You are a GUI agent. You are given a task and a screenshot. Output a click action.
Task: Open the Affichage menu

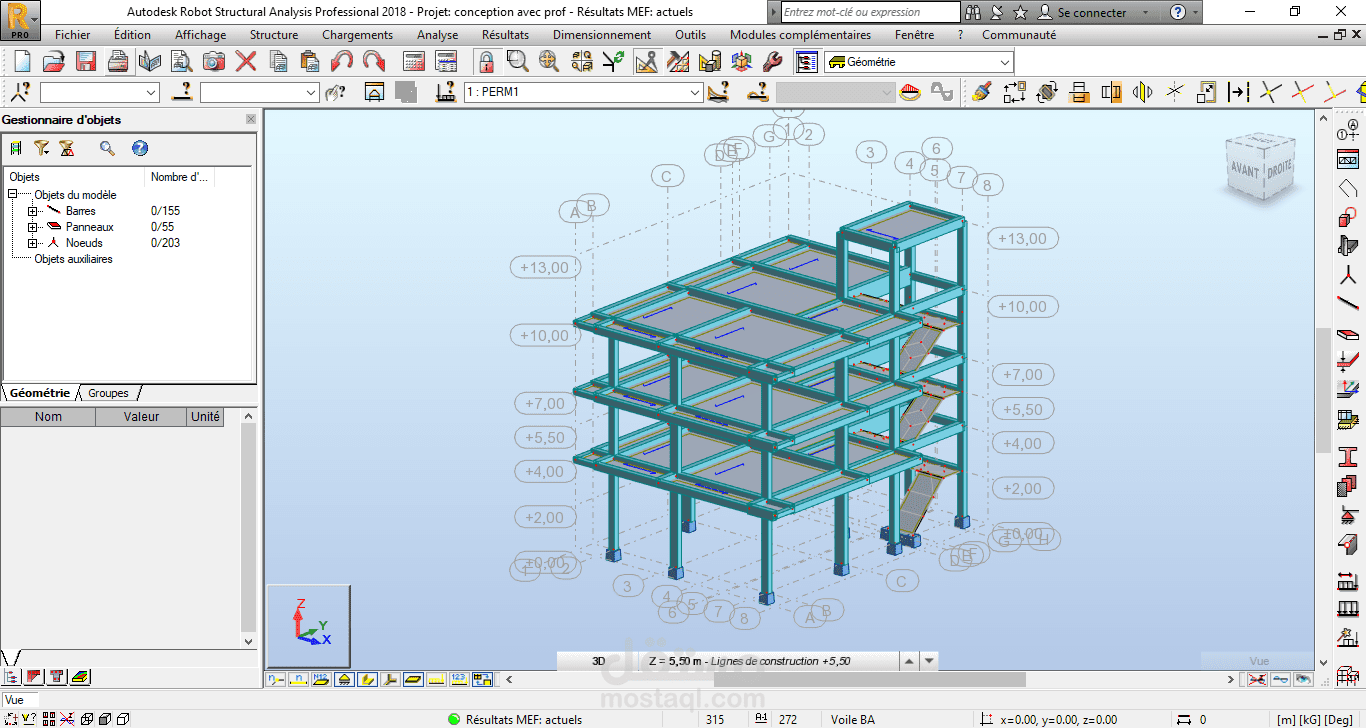click(201, 34)
